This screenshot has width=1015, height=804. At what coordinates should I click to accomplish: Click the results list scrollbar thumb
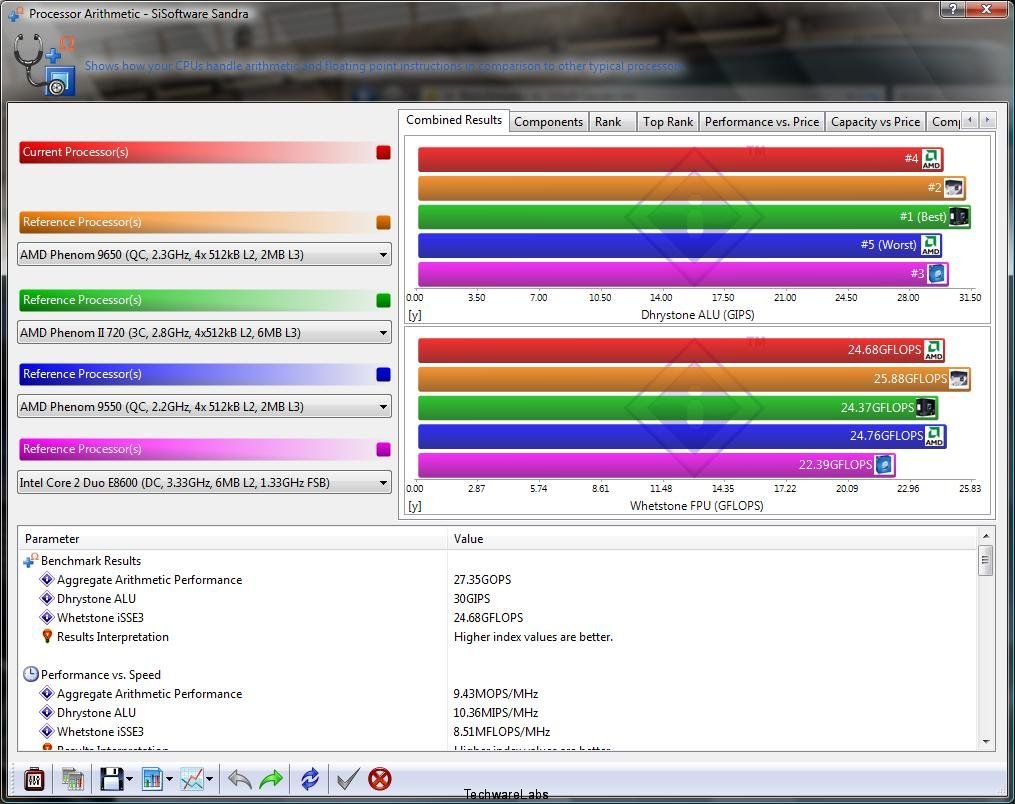pyautogui.click(x=985, y=561)
